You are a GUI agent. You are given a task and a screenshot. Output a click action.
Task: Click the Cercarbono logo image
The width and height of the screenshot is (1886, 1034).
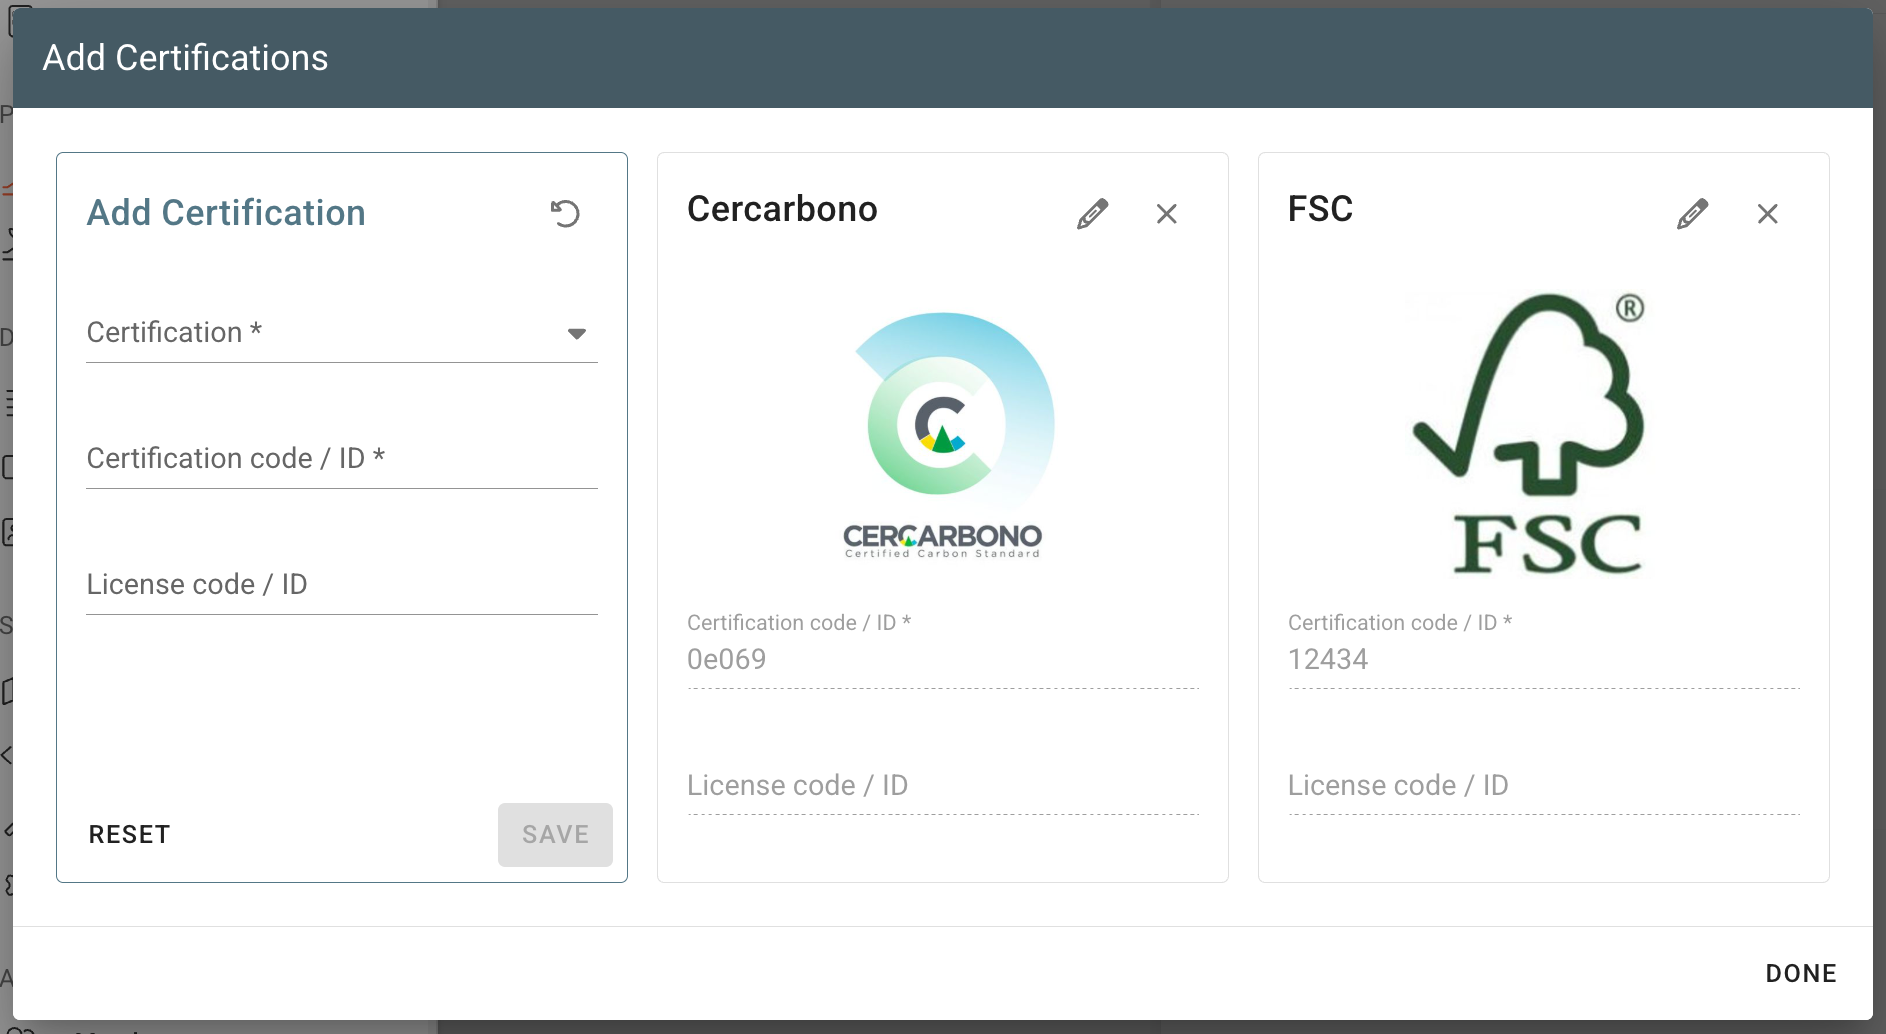pos(943,434)
